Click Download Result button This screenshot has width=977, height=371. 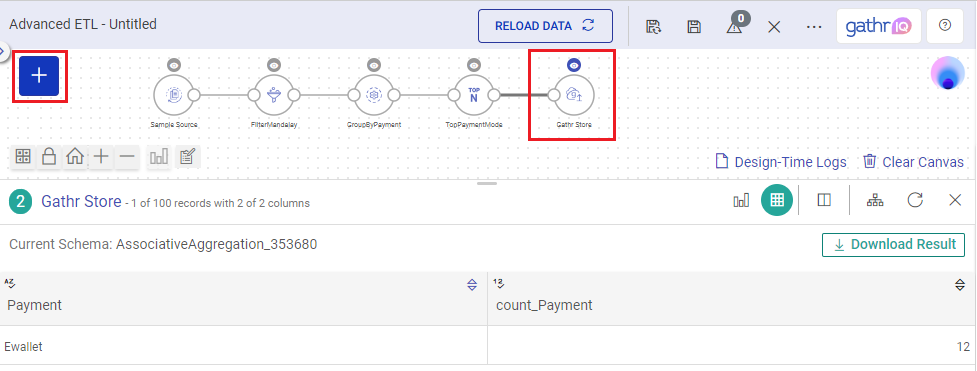coord(894,244)
